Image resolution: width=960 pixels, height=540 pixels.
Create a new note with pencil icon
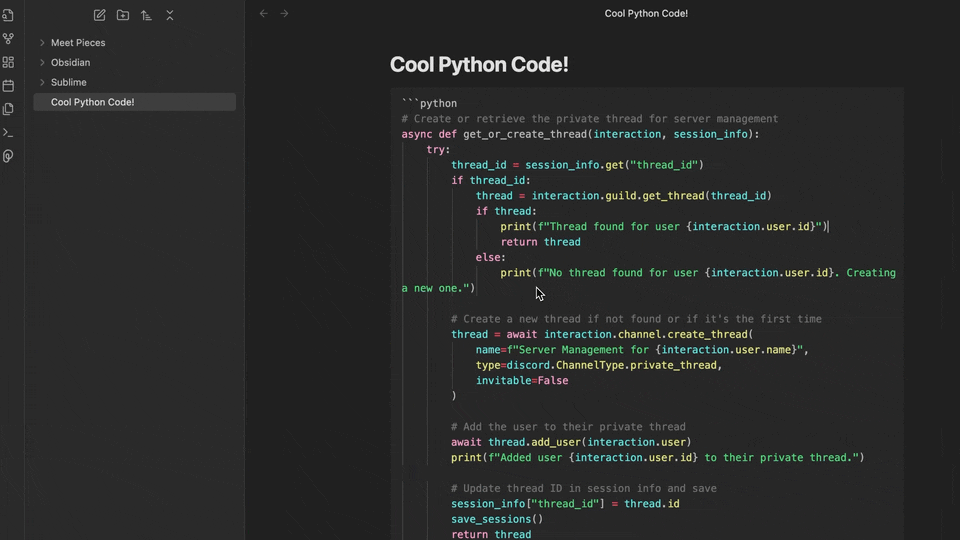99,15
